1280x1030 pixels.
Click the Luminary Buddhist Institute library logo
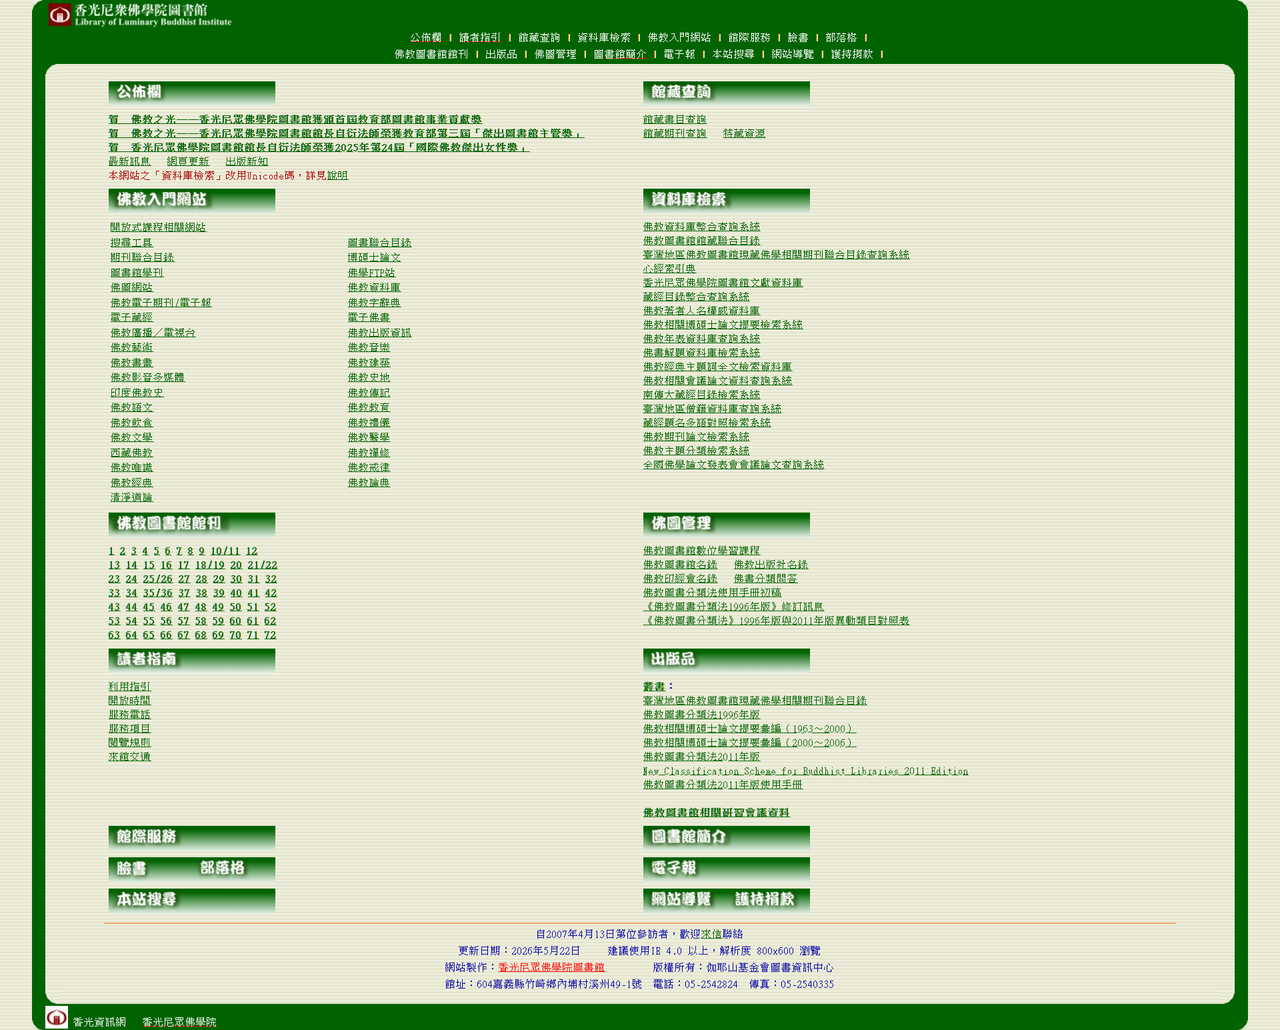pyautogui.click(x=140, y=14)
